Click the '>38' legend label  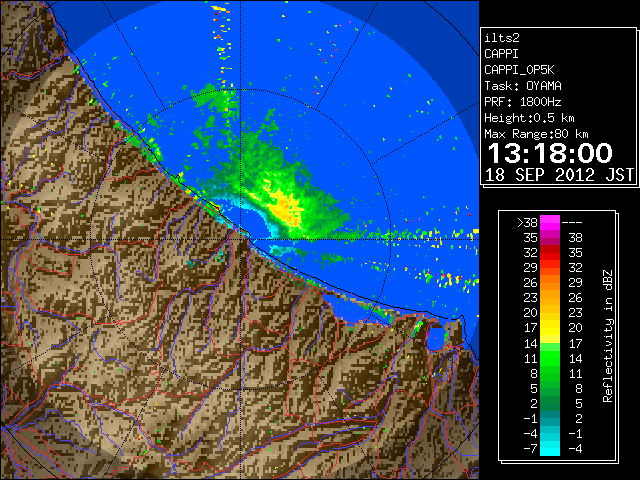coord(527,223)
